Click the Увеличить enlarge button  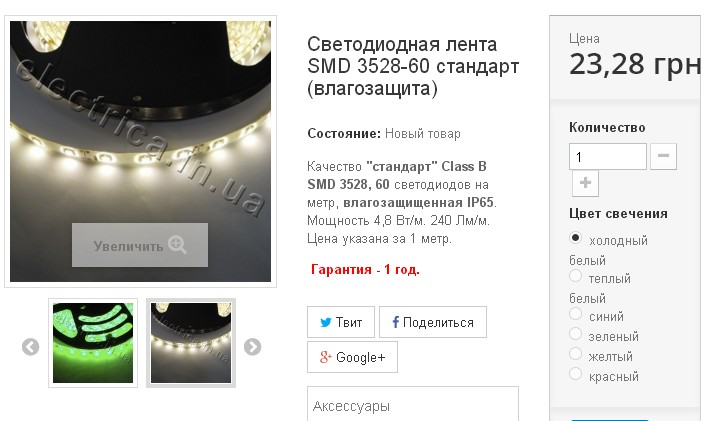140,245
